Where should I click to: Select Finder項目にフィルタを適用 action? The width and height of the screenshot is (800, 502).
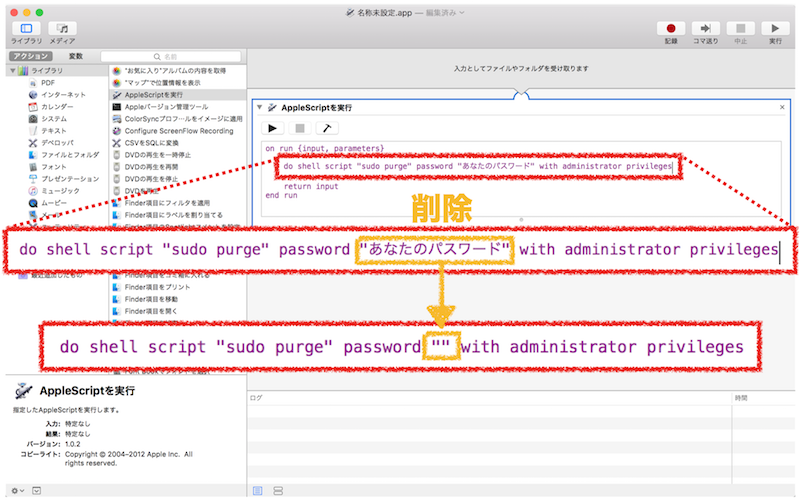pos(167,203)
